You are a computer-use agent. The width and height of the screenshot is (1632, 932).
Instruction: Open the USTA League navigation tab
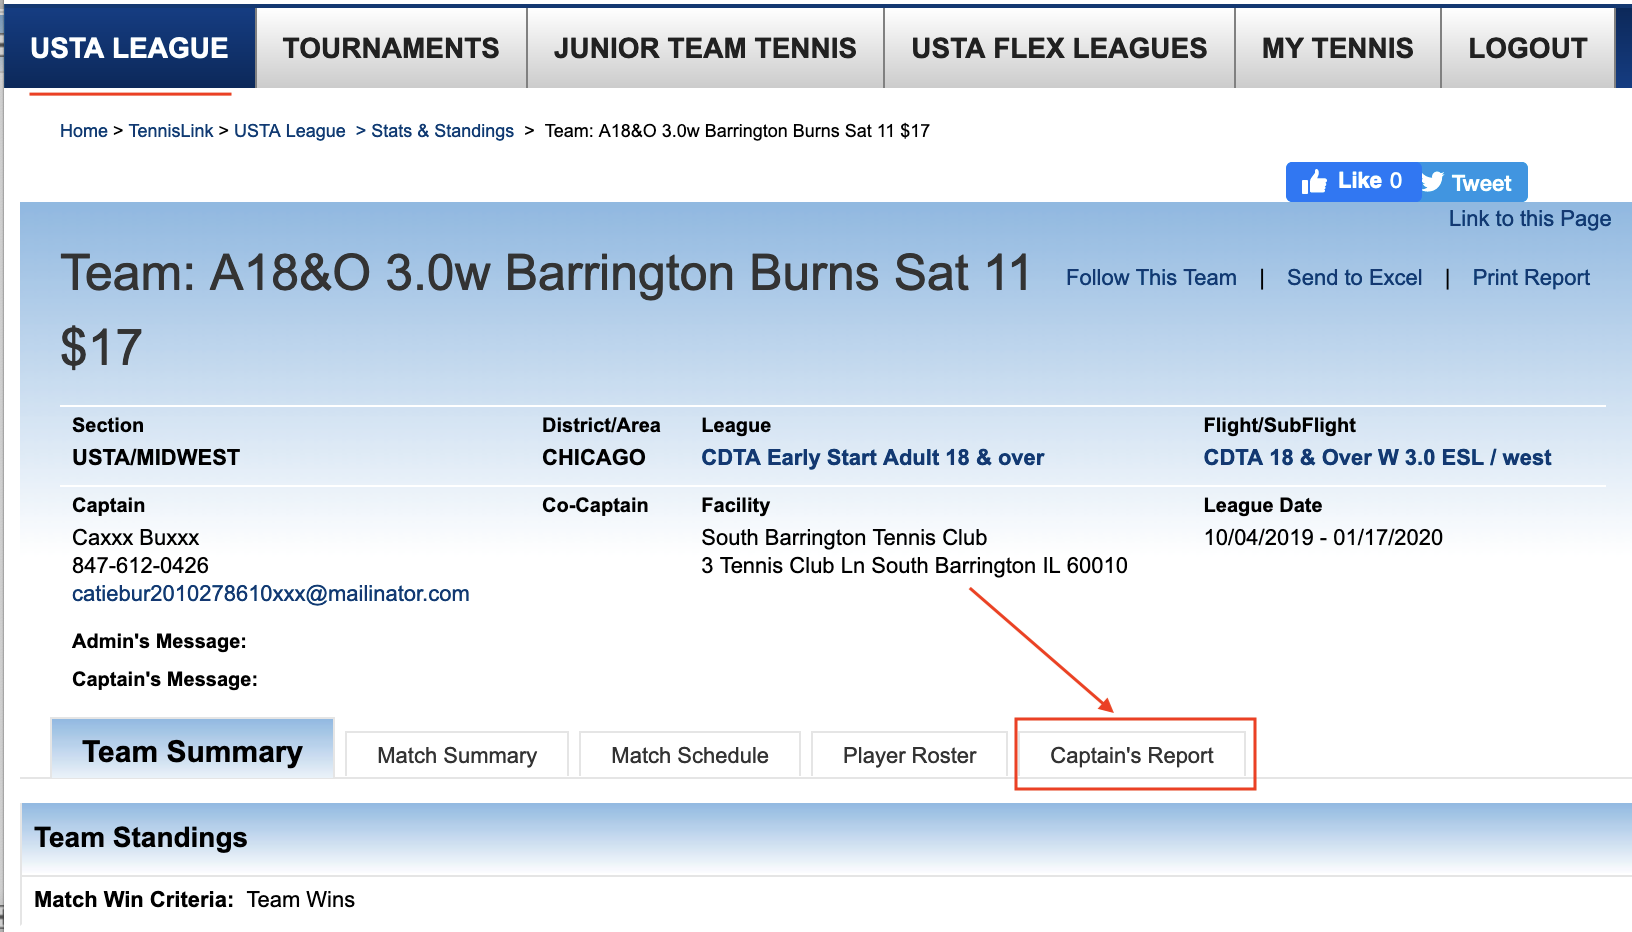pos(130,48)
